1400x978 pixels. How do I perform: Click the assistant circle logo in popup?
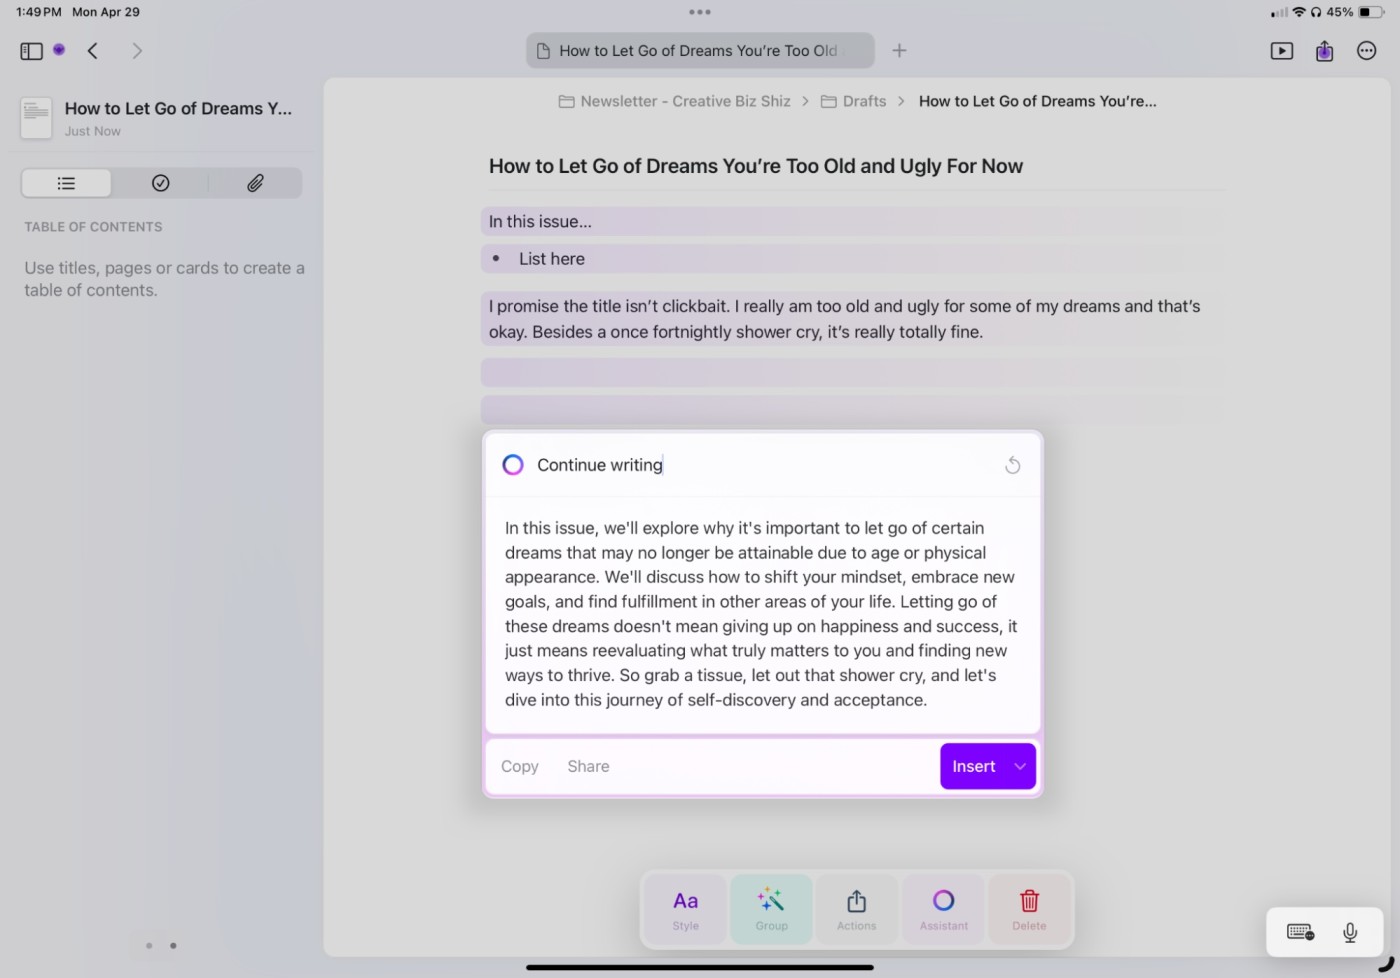tap(513, 465)
